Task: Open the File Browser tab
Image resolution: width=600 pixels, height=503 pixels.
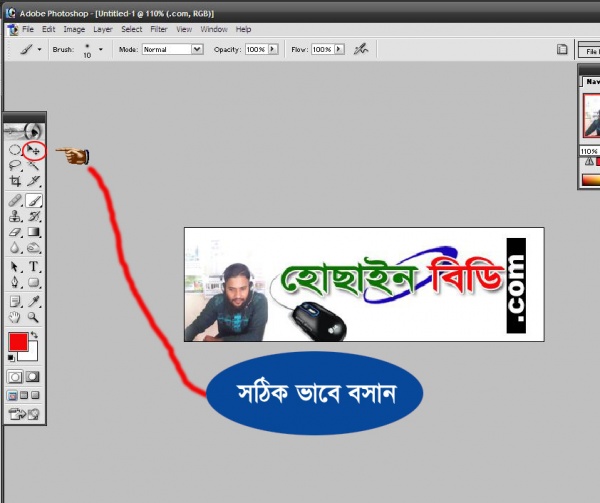Action: [590, 51]
